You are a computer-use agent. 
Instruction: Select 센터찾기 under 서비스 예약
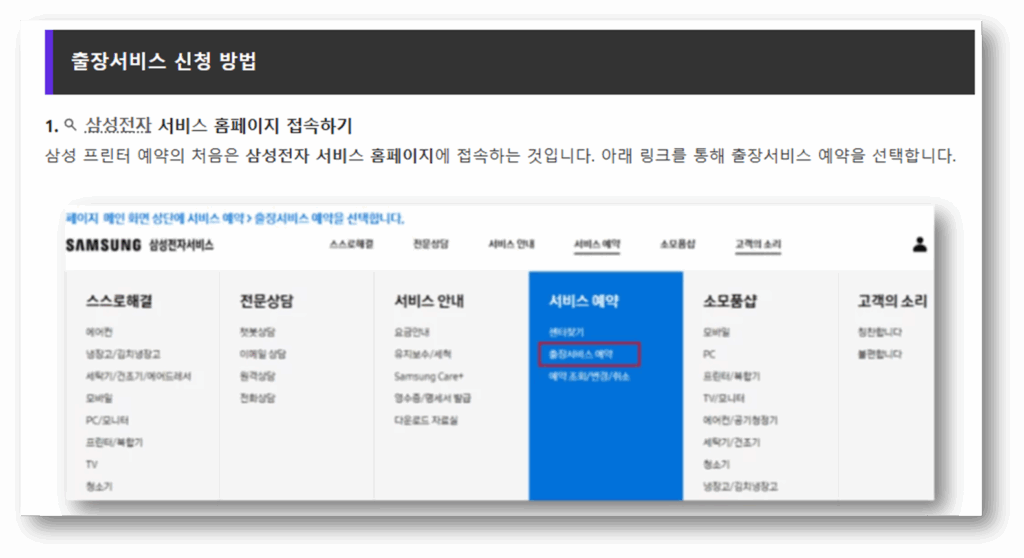pos(566,332)
